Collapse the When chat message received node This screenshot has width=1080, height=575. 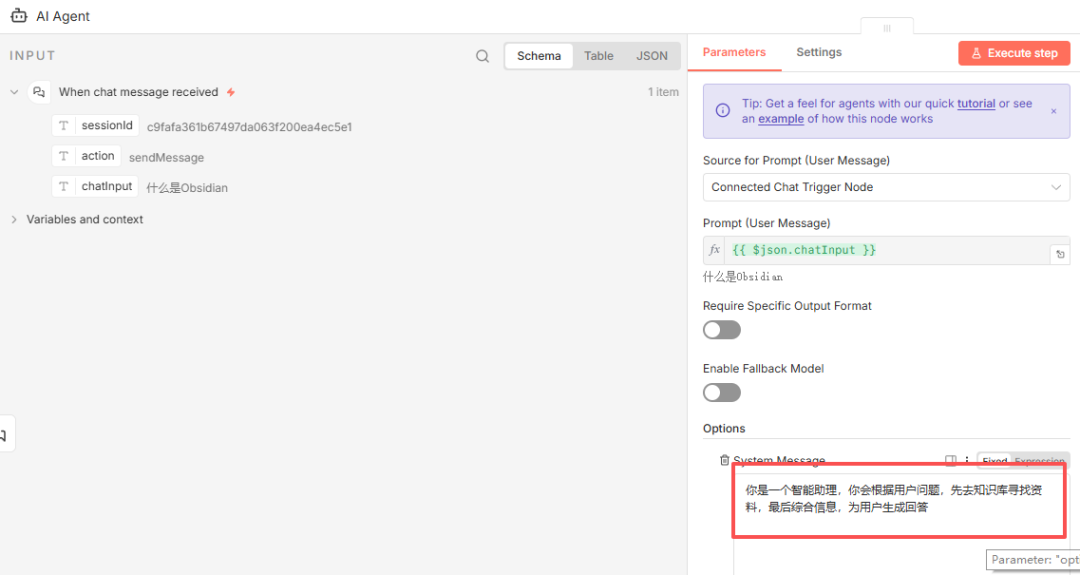(14, 92)
